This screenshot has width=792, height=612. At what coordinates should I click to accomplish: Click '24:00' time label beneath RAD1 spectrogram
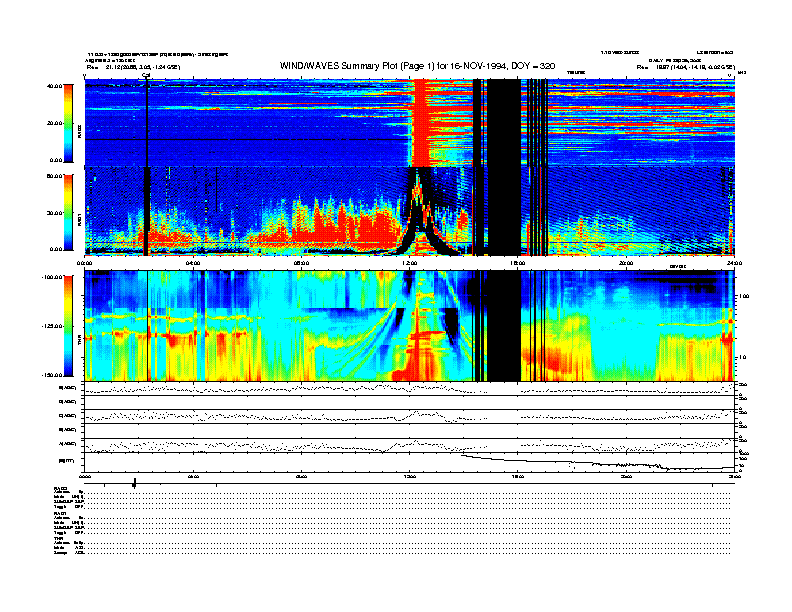point(734,263)
